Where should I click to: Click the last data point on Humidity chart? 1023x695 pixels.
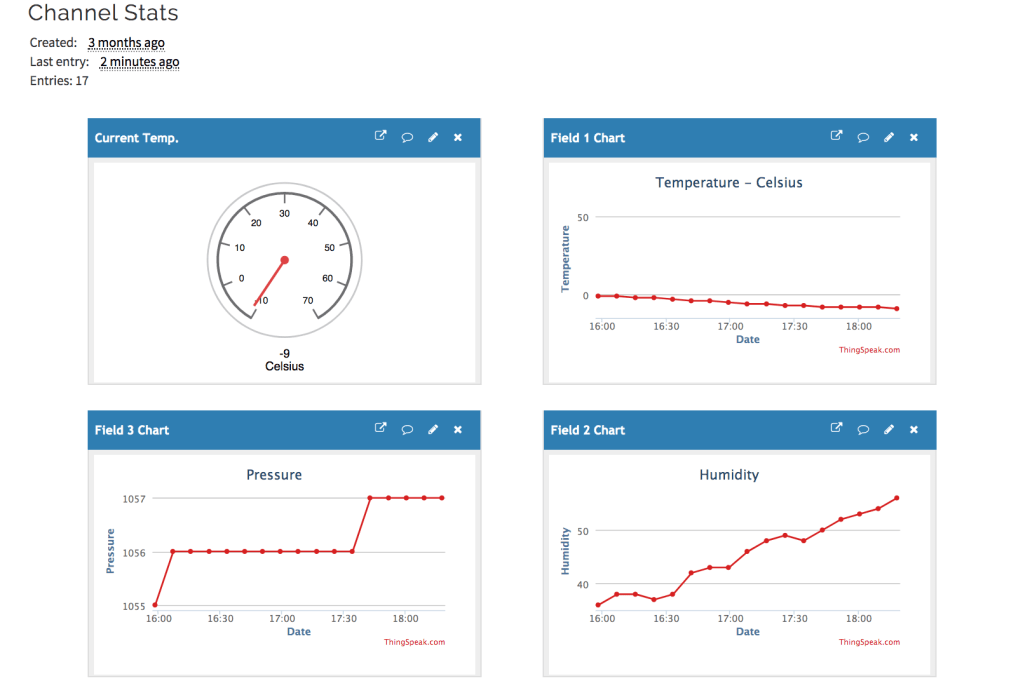pyautogui.click(x=897, y=498)
